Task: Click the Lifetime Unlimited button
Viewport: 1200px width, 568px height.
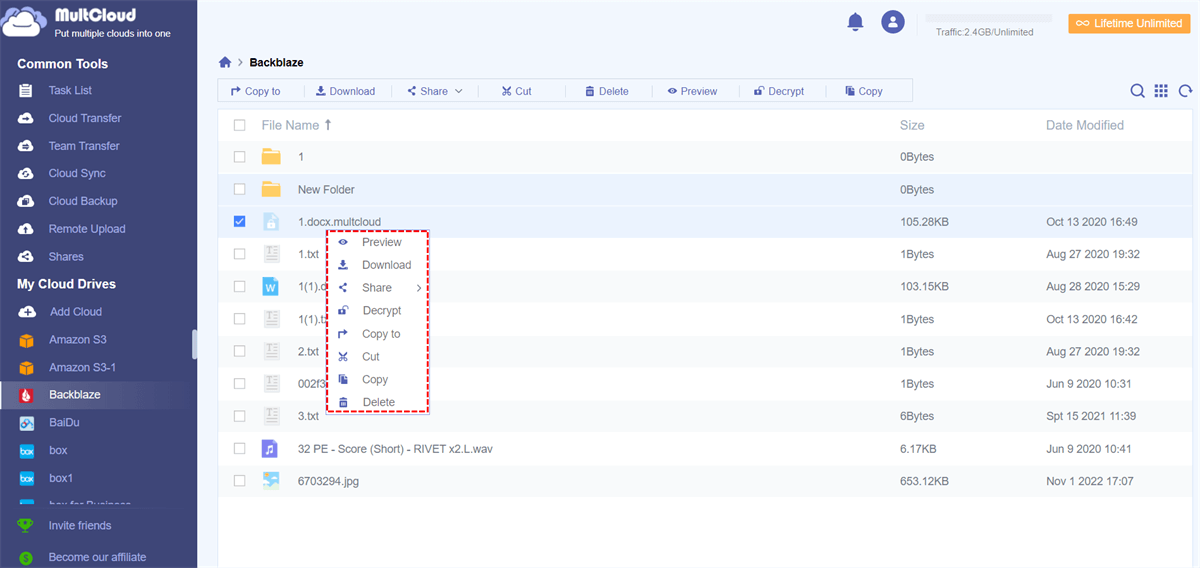Action: coord(1129,23)
